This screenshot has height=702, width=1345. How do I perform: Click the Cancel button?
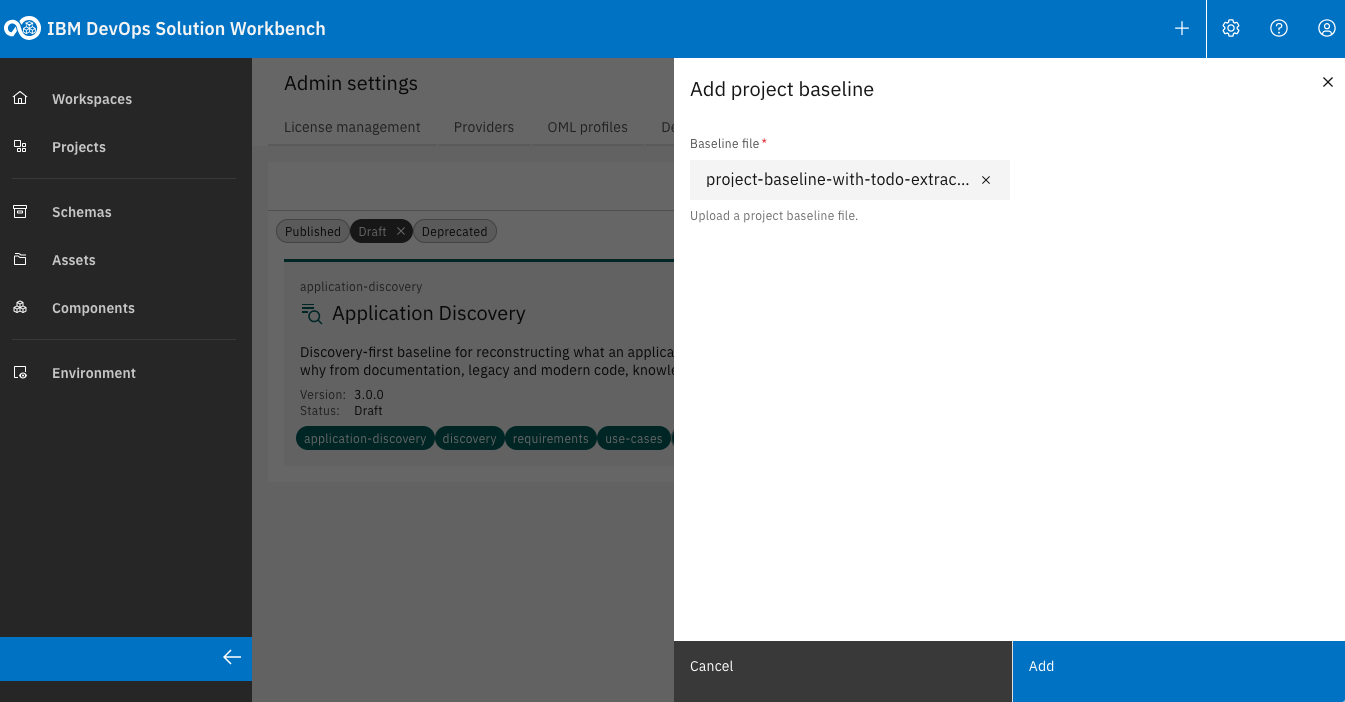click(x=843, y=671)
